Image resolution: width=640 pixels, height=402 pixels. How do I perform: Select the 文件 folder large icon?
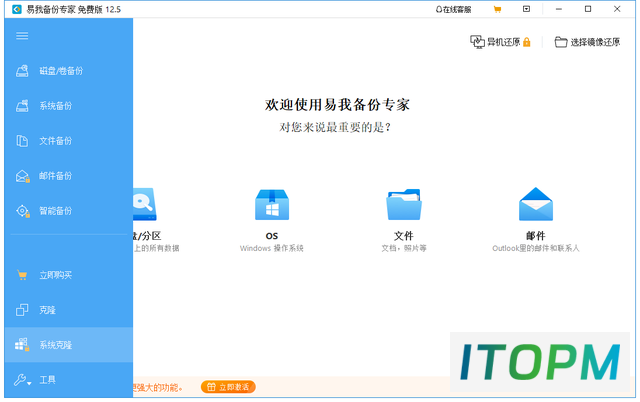click(x=404, y=204)
